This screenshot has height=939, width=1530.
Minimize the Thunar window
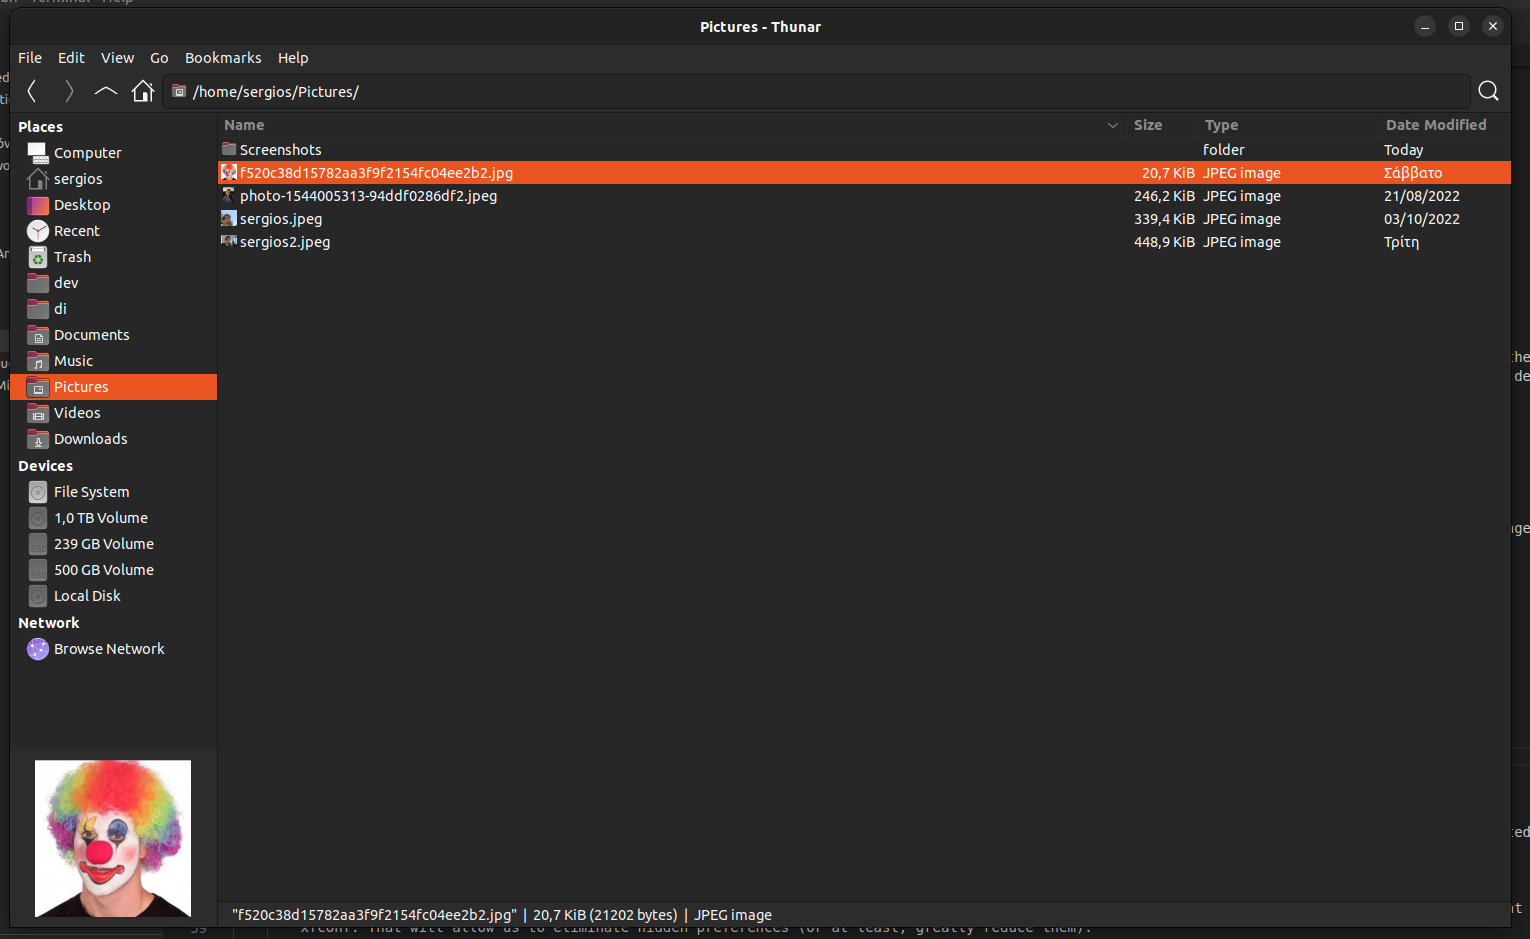pos(1425,26)
